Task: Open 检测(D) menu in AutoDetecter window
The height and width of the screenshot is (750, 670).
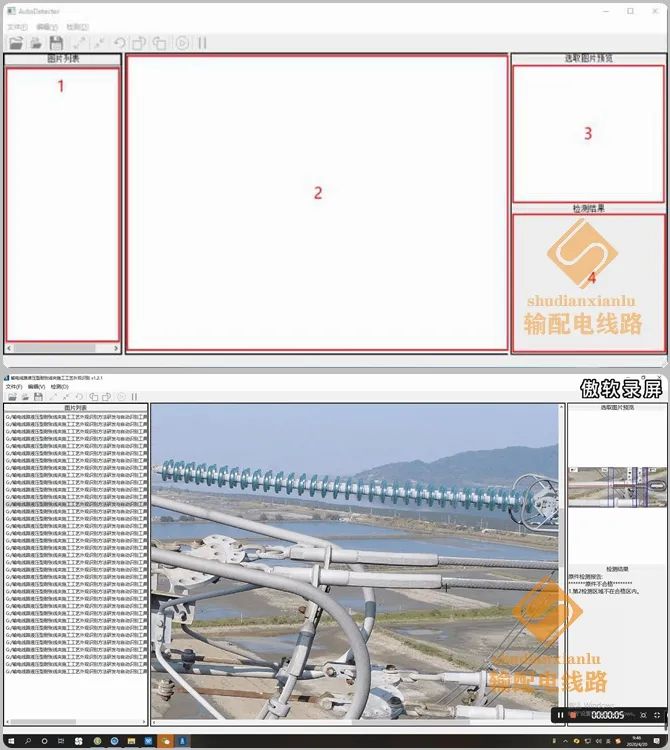Action: pyautogui.click(x=77, y=27)
